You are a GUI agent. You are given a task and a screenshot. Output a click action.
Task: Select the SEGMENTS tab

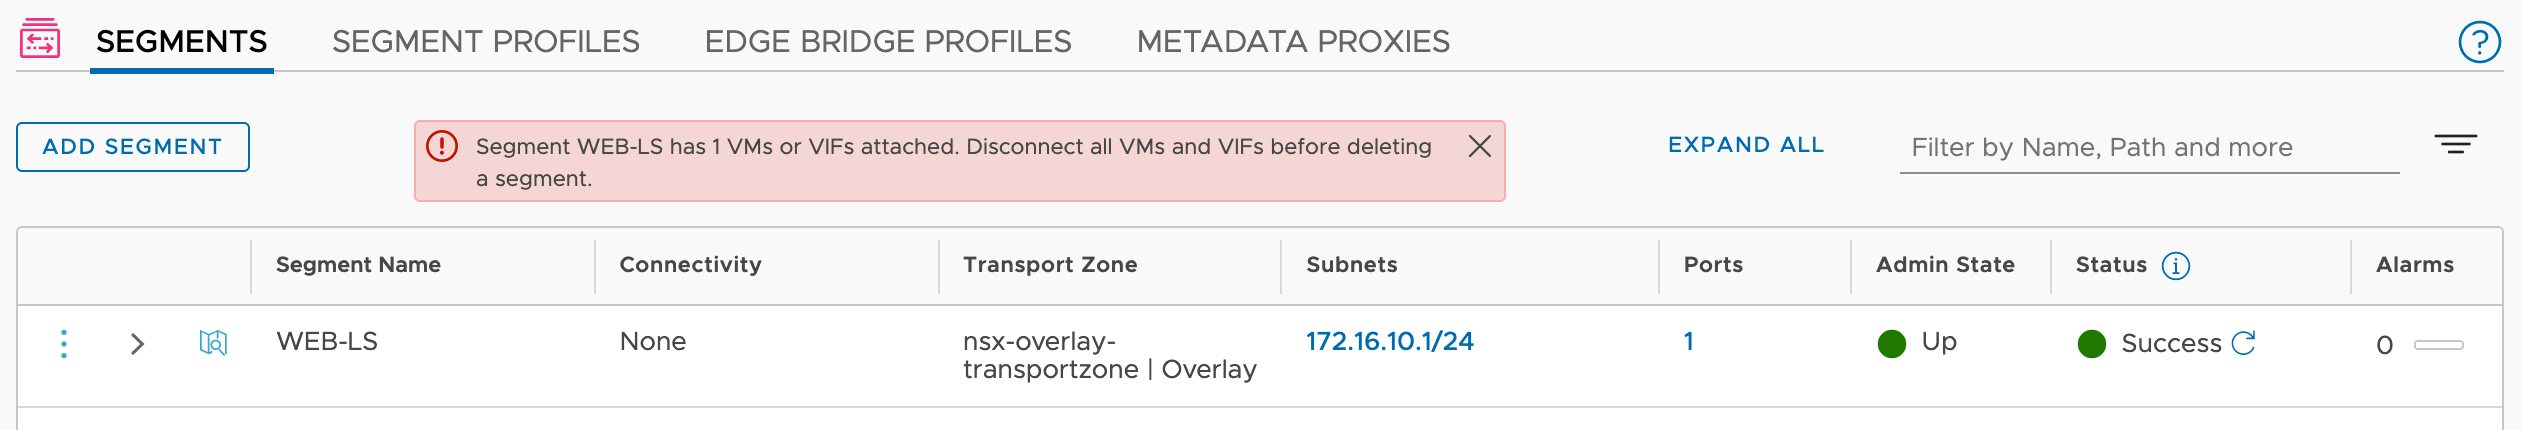pyautogui.click(x=182, y=42)
